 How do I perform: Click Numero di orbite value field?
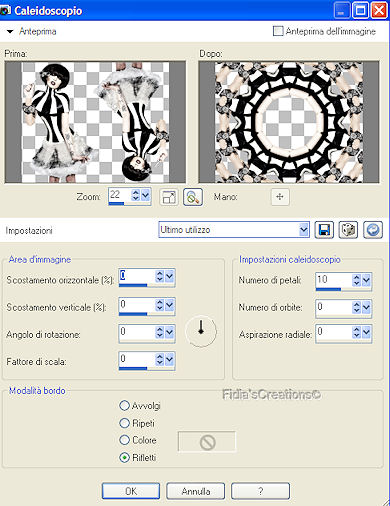pos(334,307)
